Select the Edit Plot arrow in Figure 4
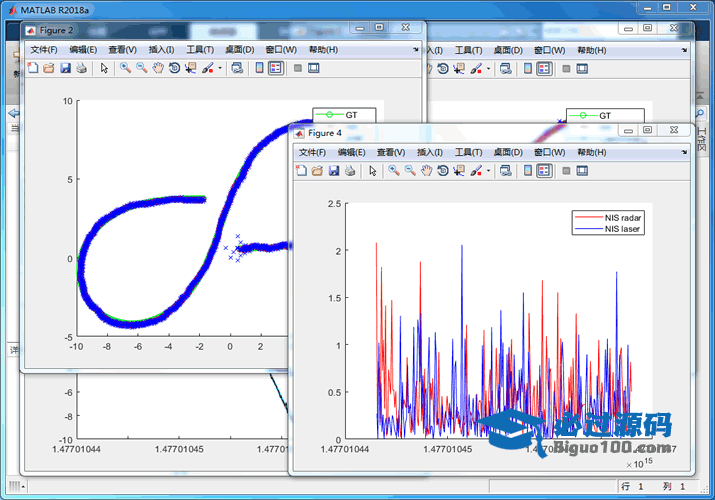 (x=373, y=171)
